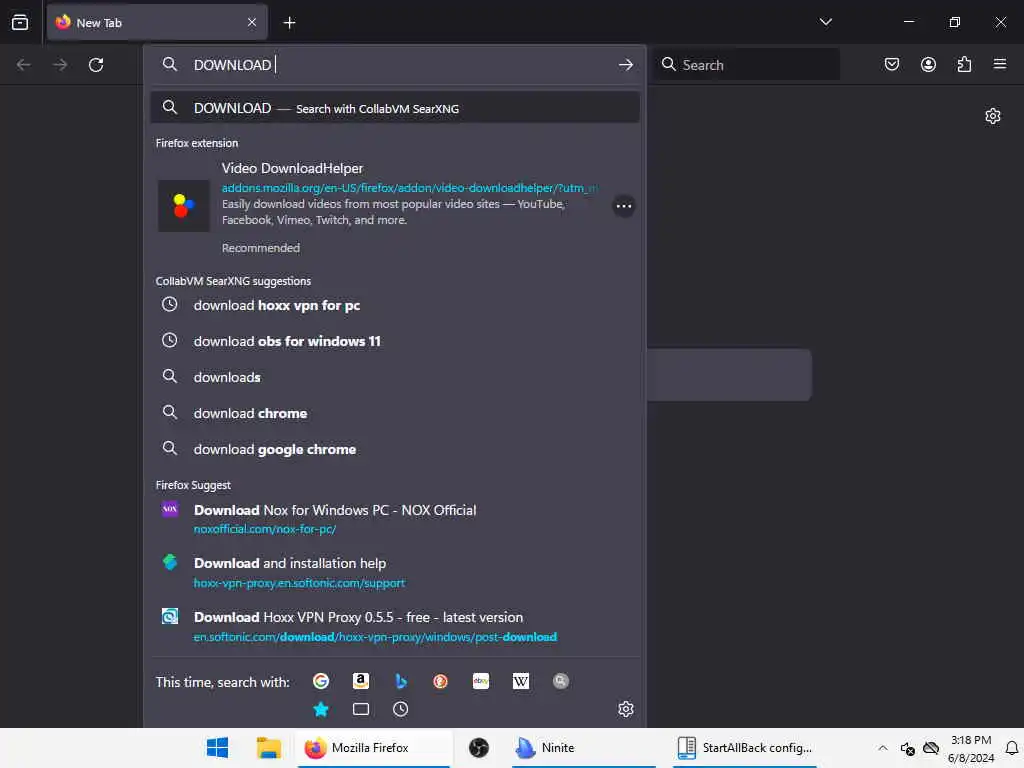Open the en.softonic.com post-download URL
1024x768 pixels.
[x=375, y=637]
